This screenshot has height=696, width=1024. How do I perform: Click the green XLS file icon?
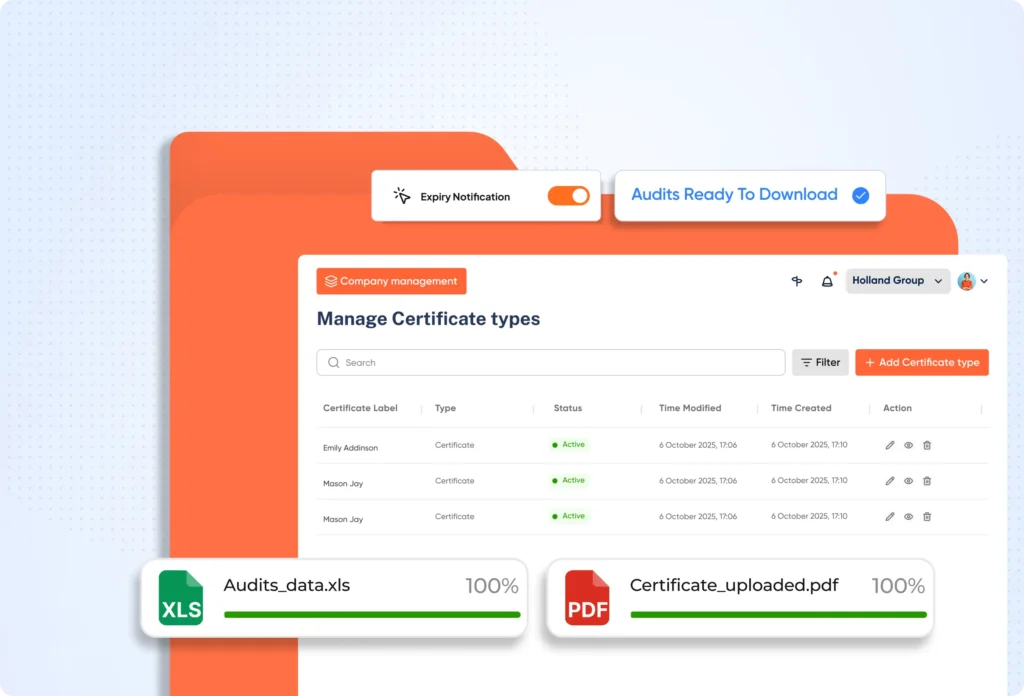181,597
